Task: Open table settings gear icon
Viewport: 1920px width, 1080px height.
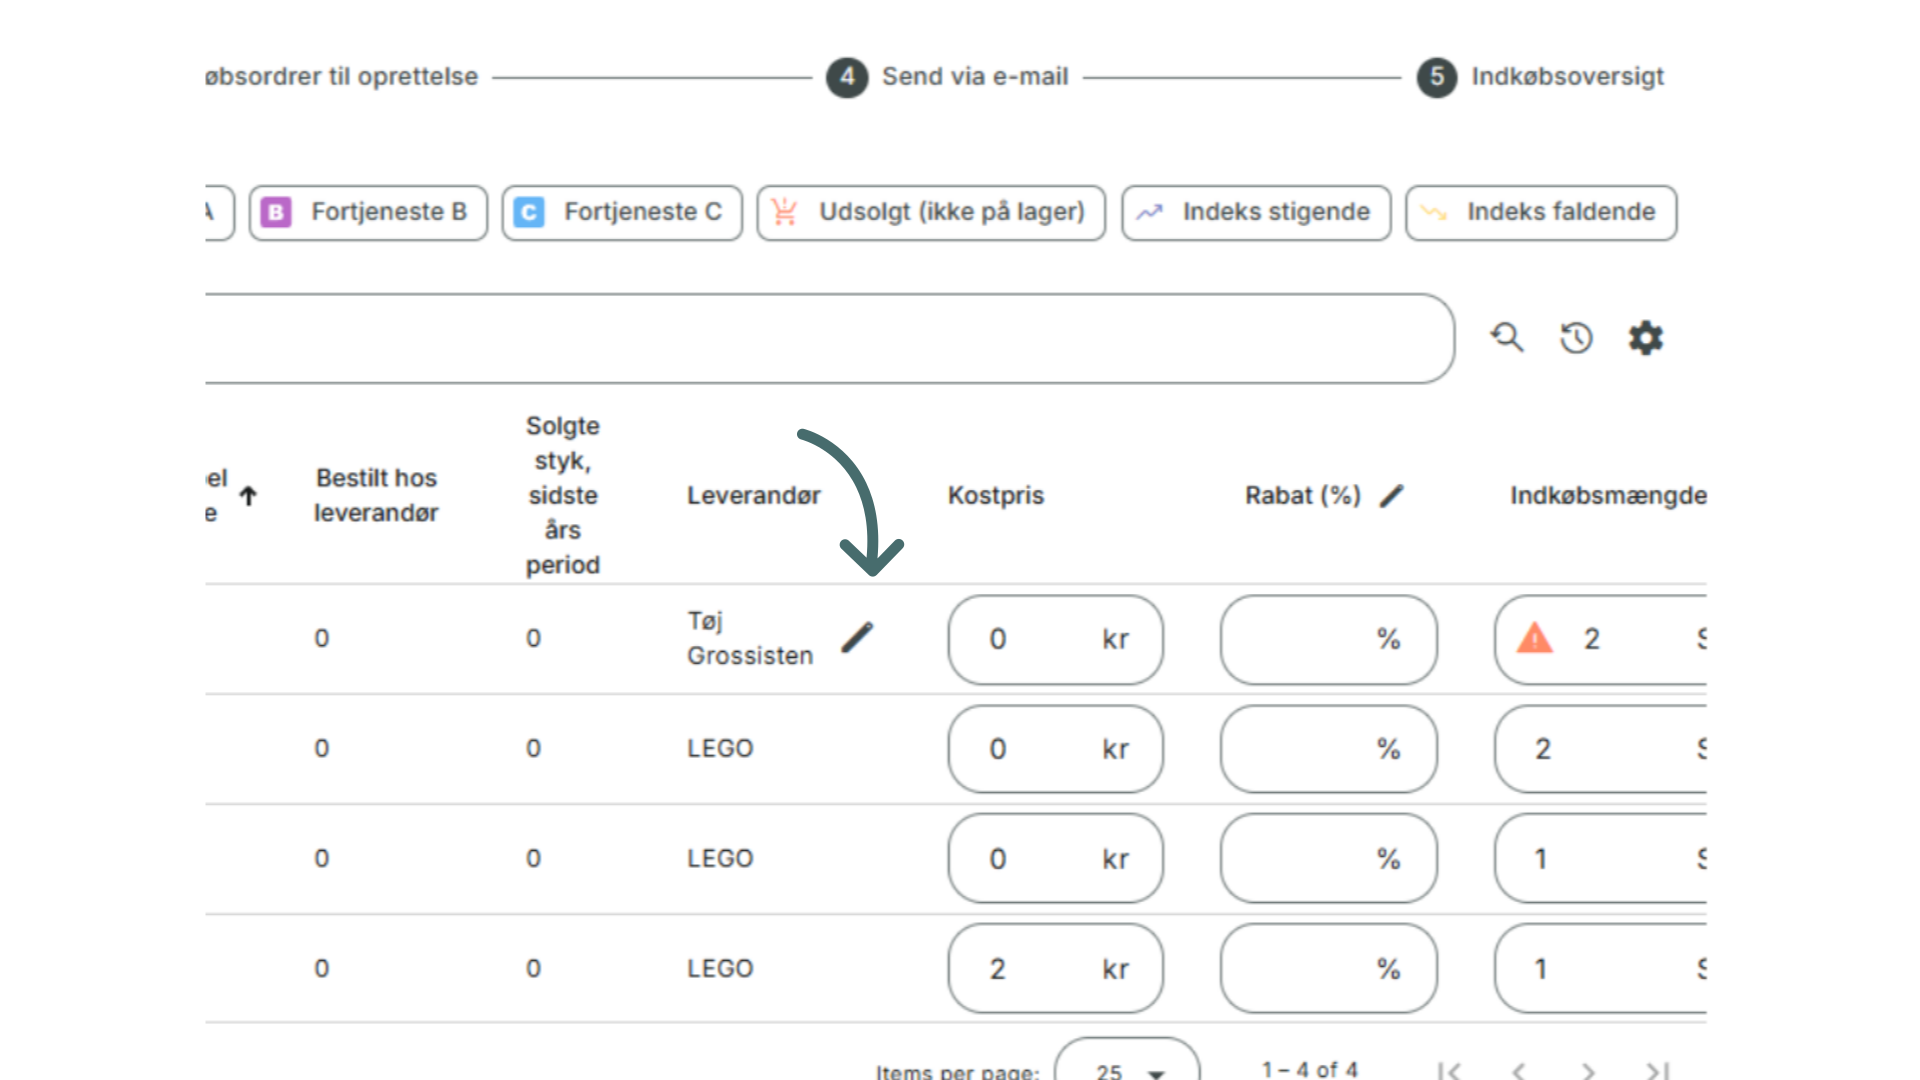Action: coord(1645,338)
